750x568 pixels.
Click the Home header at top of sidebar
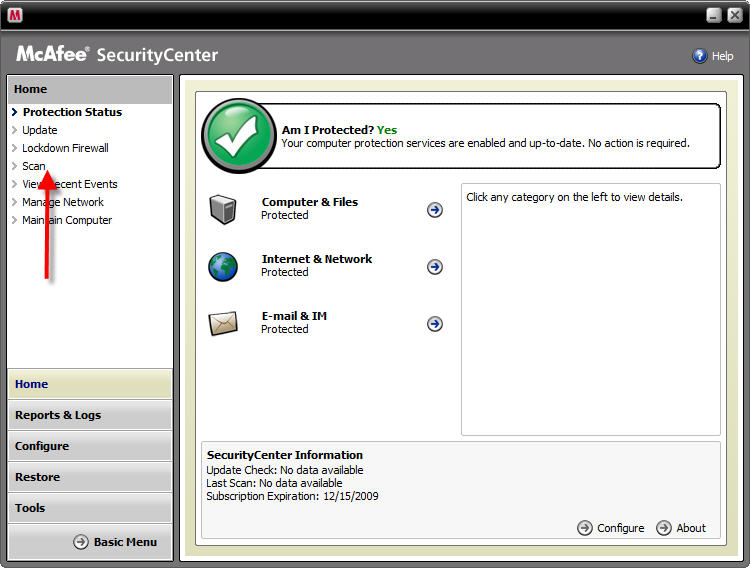[90, 89]
